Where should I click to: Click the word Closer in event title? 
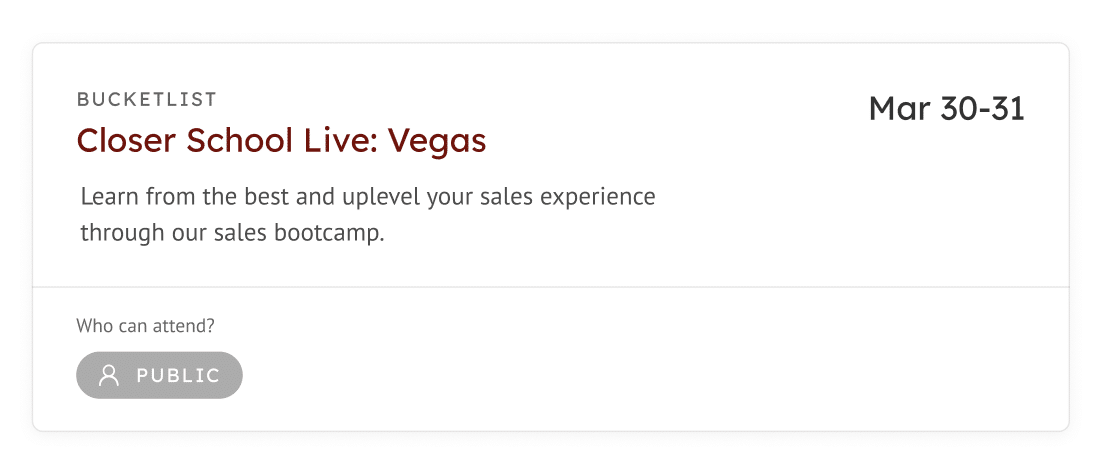pyautogui.click(x=127, y=140)
